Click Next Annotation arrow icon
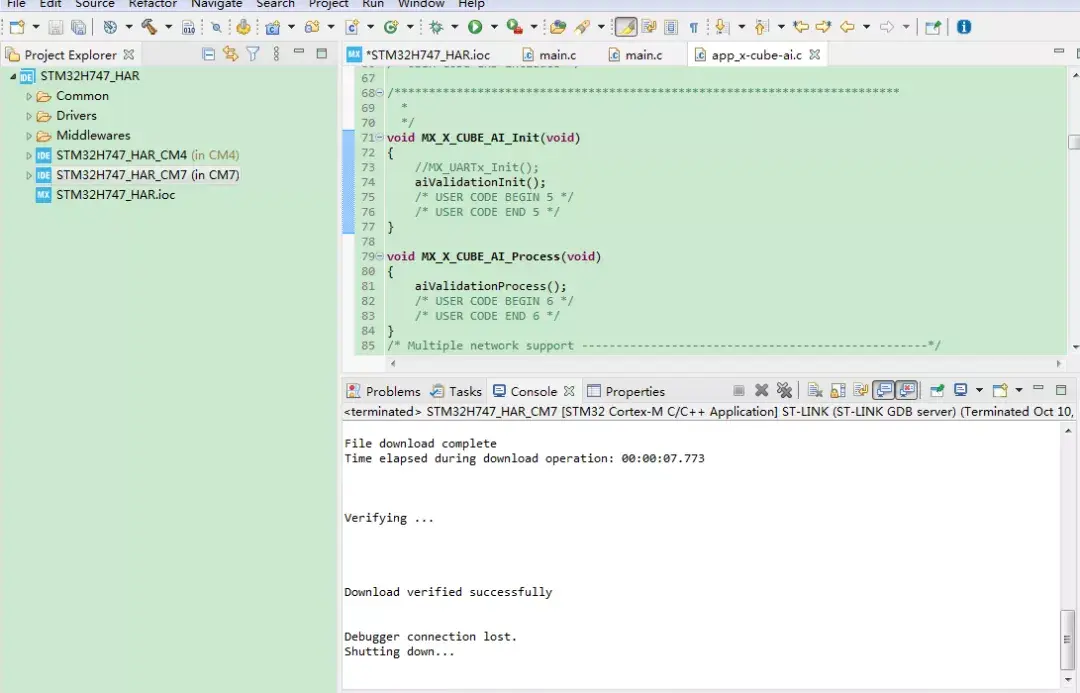The image size is (1080, 693). (x=722, y=28)
